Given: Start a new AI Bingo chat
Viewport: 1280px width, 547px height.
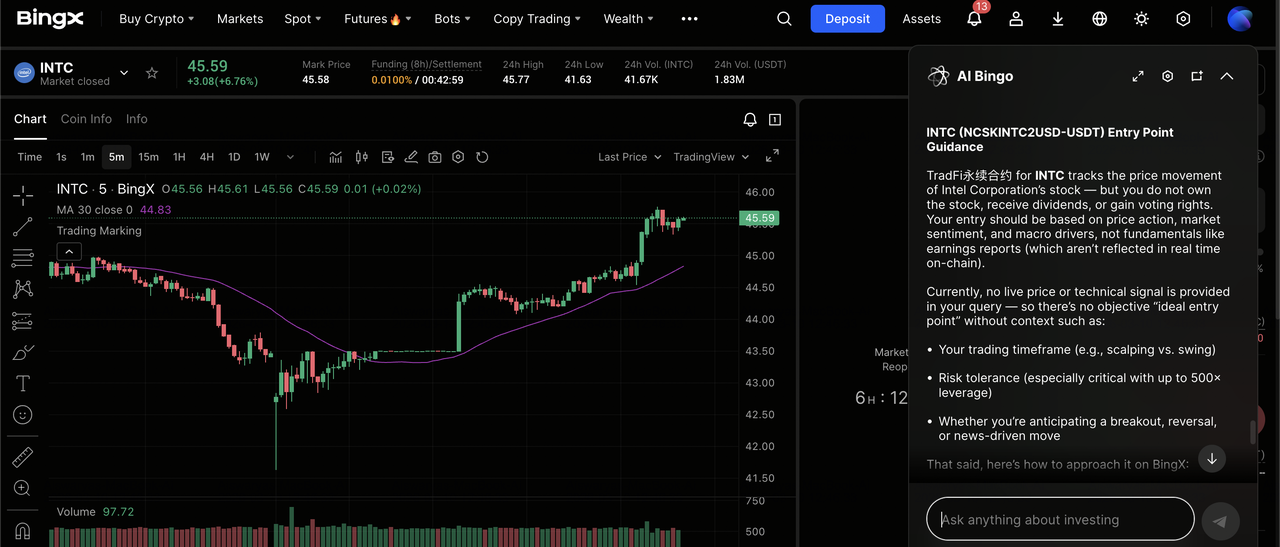Looking at the screenshot, I should (1197, 76).
